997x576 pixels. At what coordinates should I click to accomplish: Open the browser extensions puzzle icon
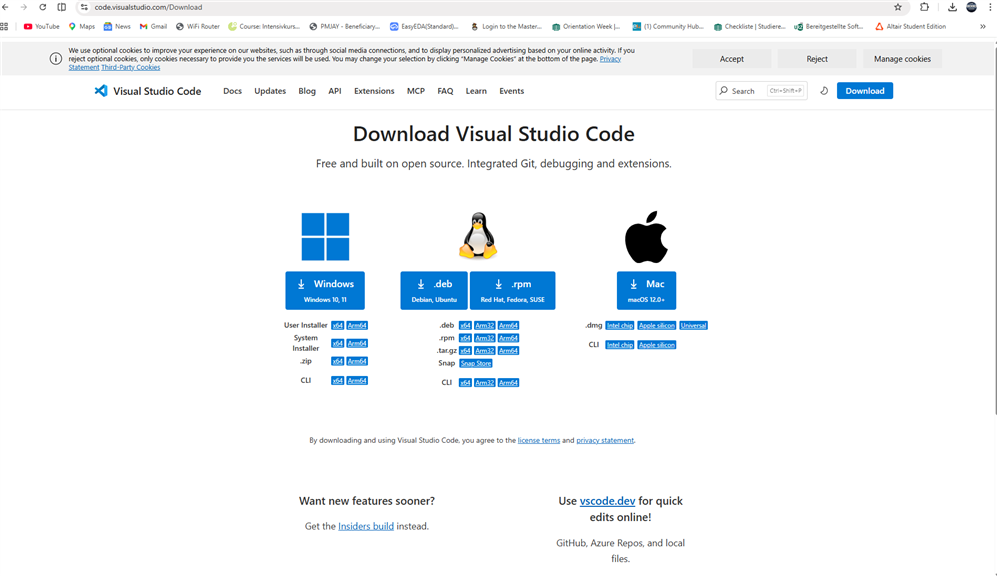pyautogui.click(x=925, y=7)
